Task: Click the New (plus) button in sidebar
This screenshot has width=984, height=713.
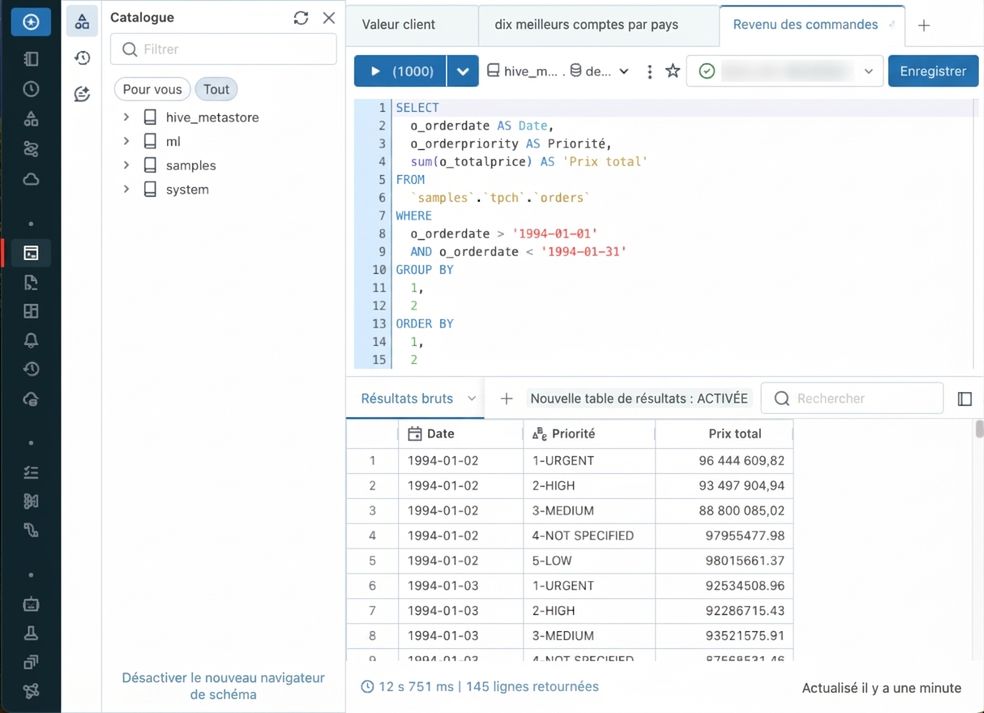Action: click(31, 22)
